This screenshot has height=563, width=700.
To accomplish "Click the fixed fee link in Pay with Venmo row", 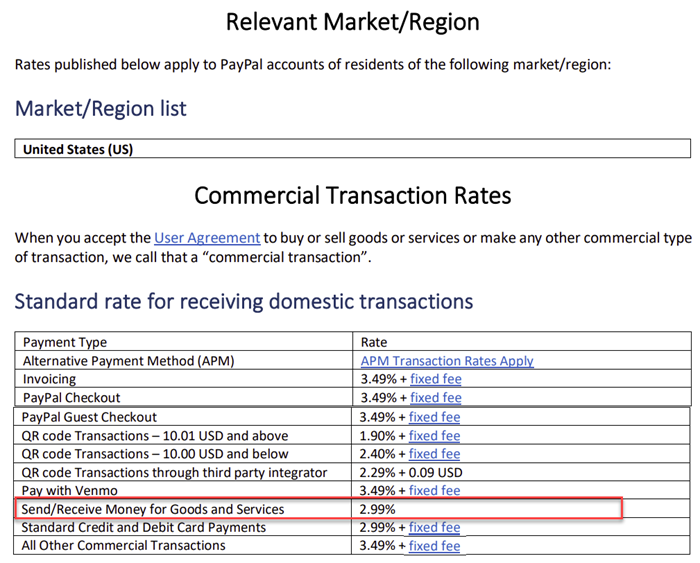I will click(434, 490).
